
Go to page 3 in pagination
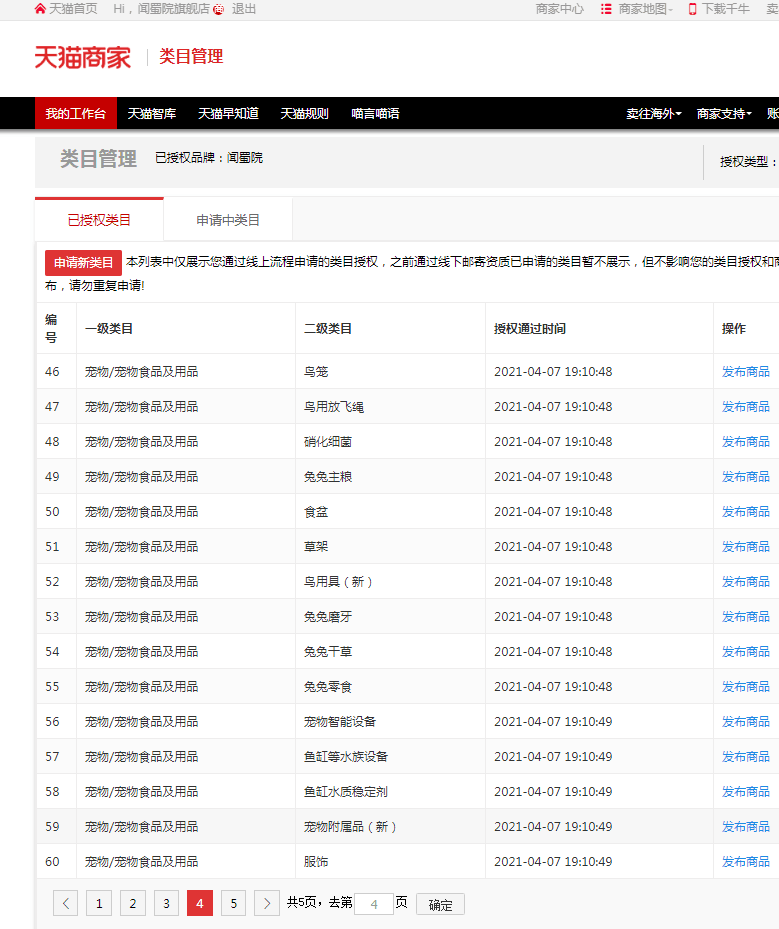pyautogui.click(x=166, y=904)
